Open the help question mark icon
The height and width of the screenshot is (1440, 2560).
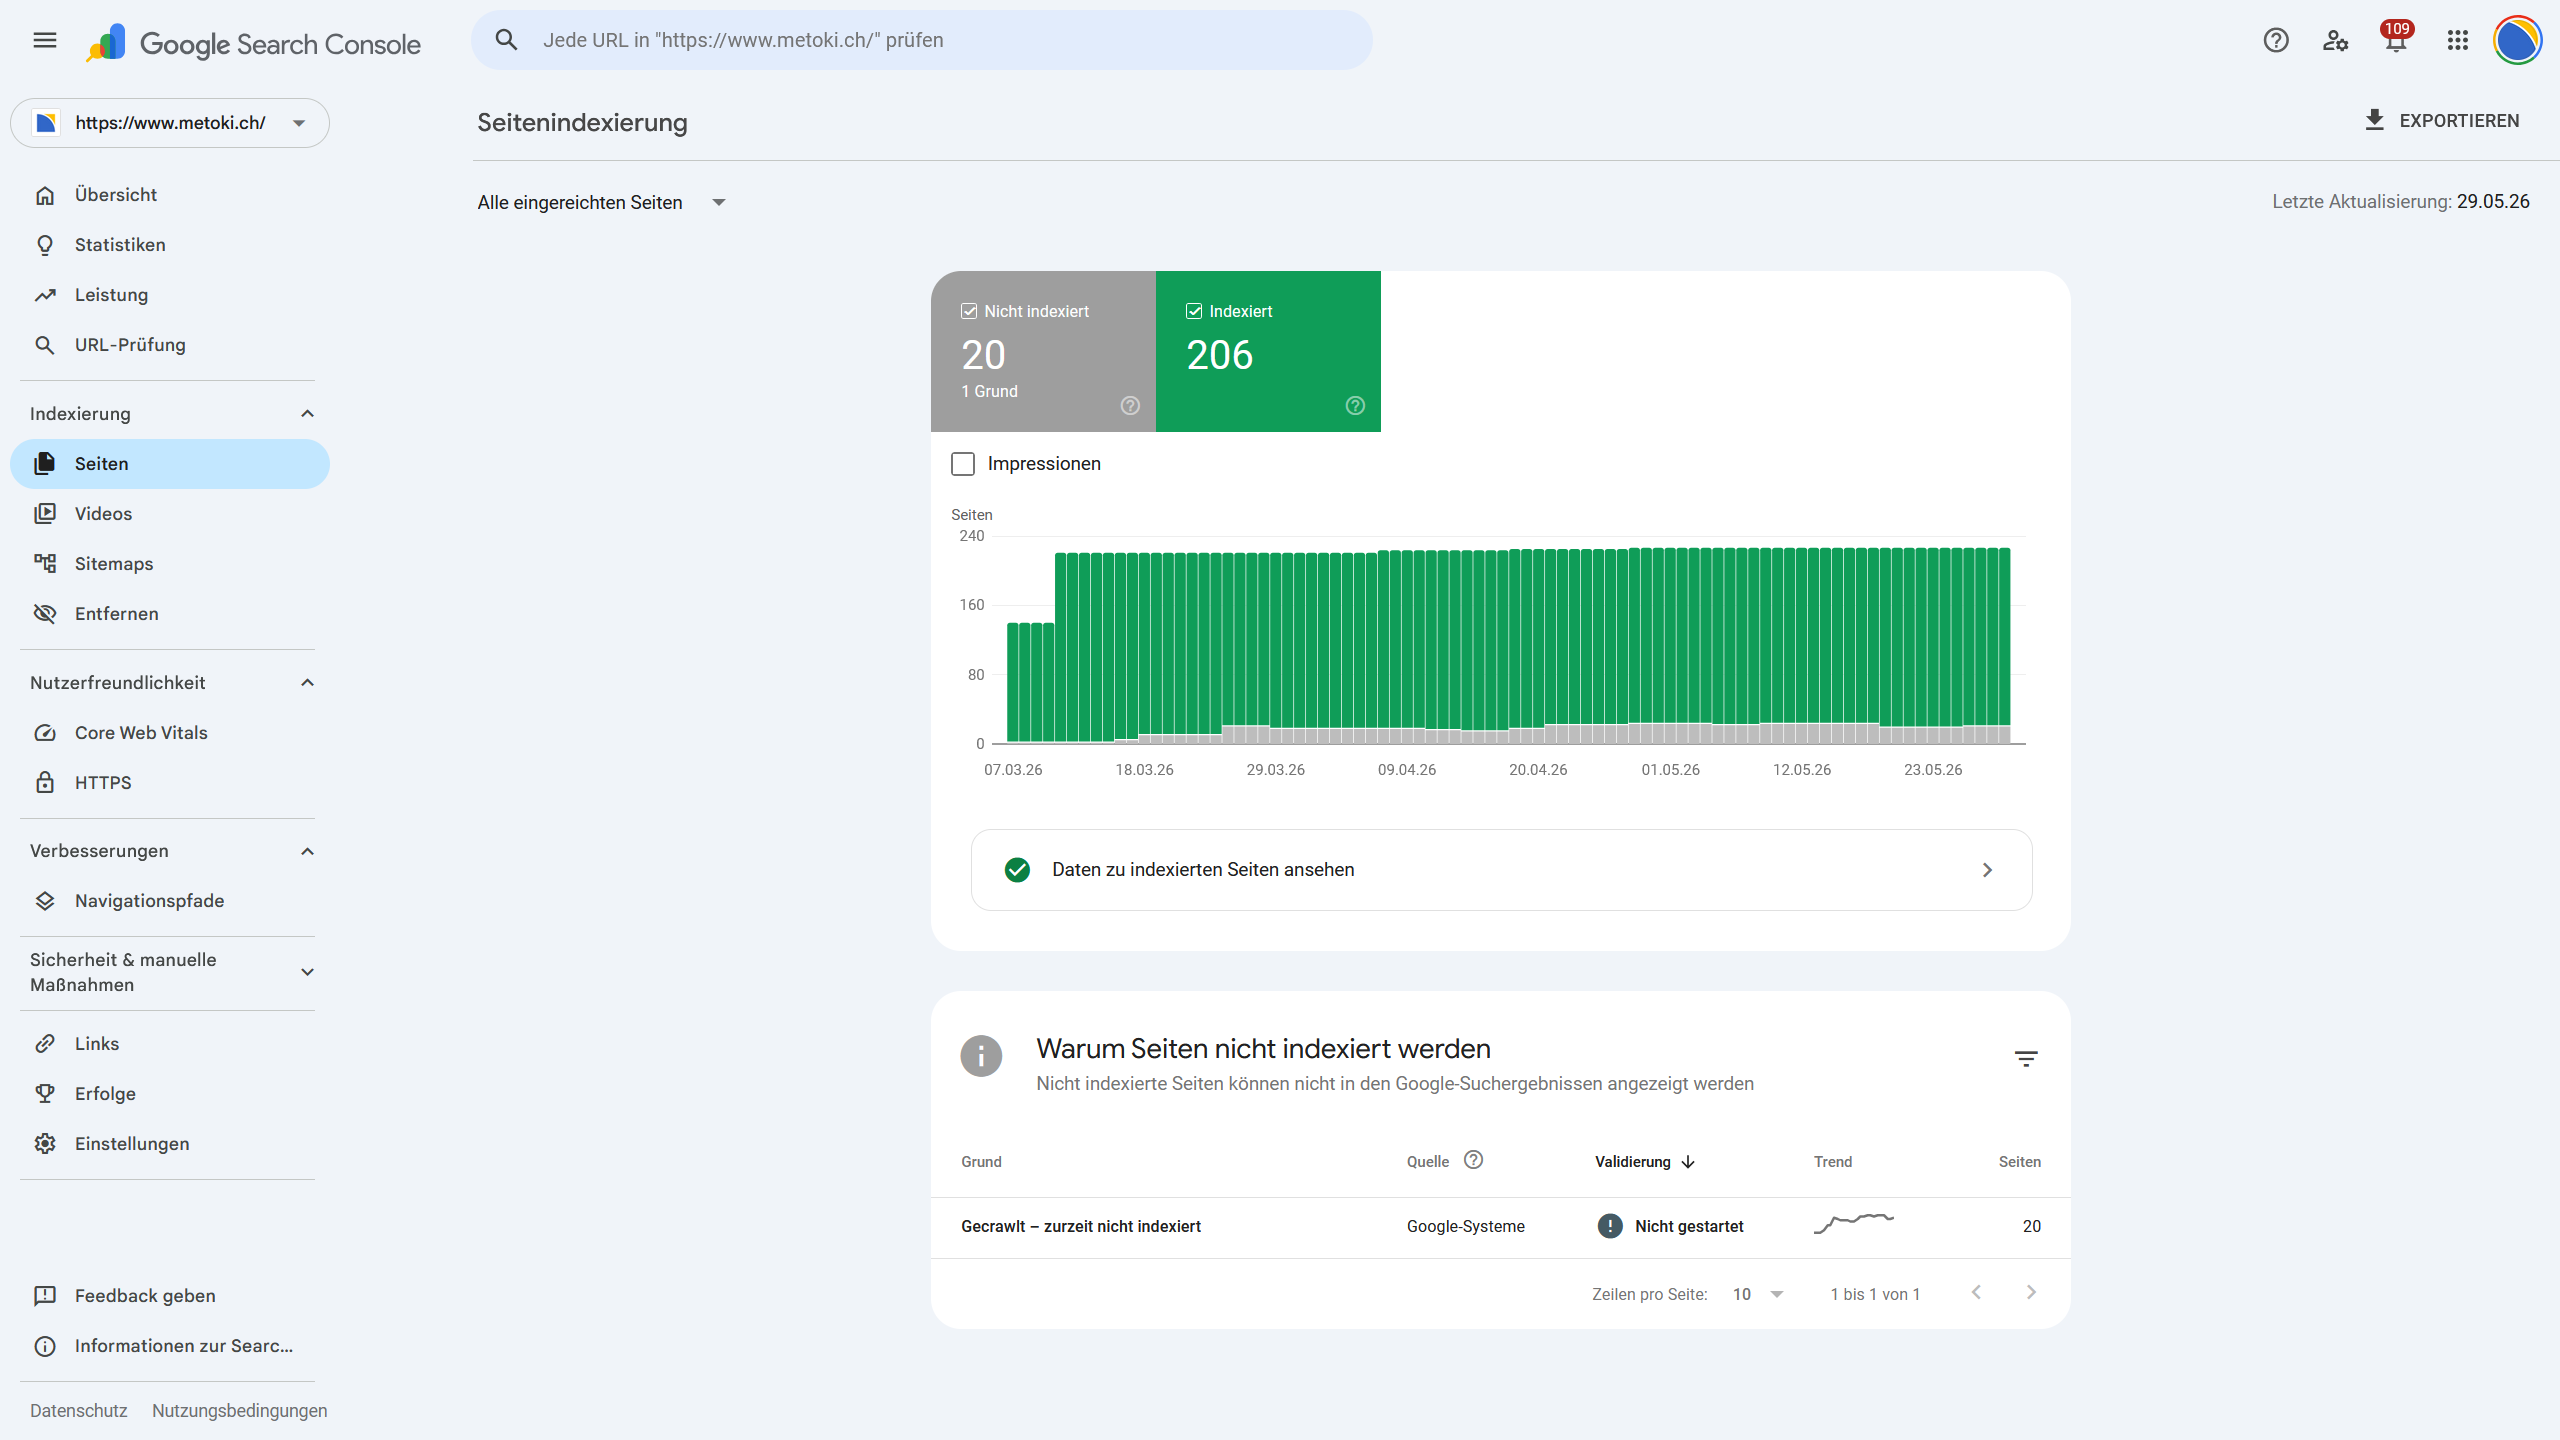(2276, 40)
